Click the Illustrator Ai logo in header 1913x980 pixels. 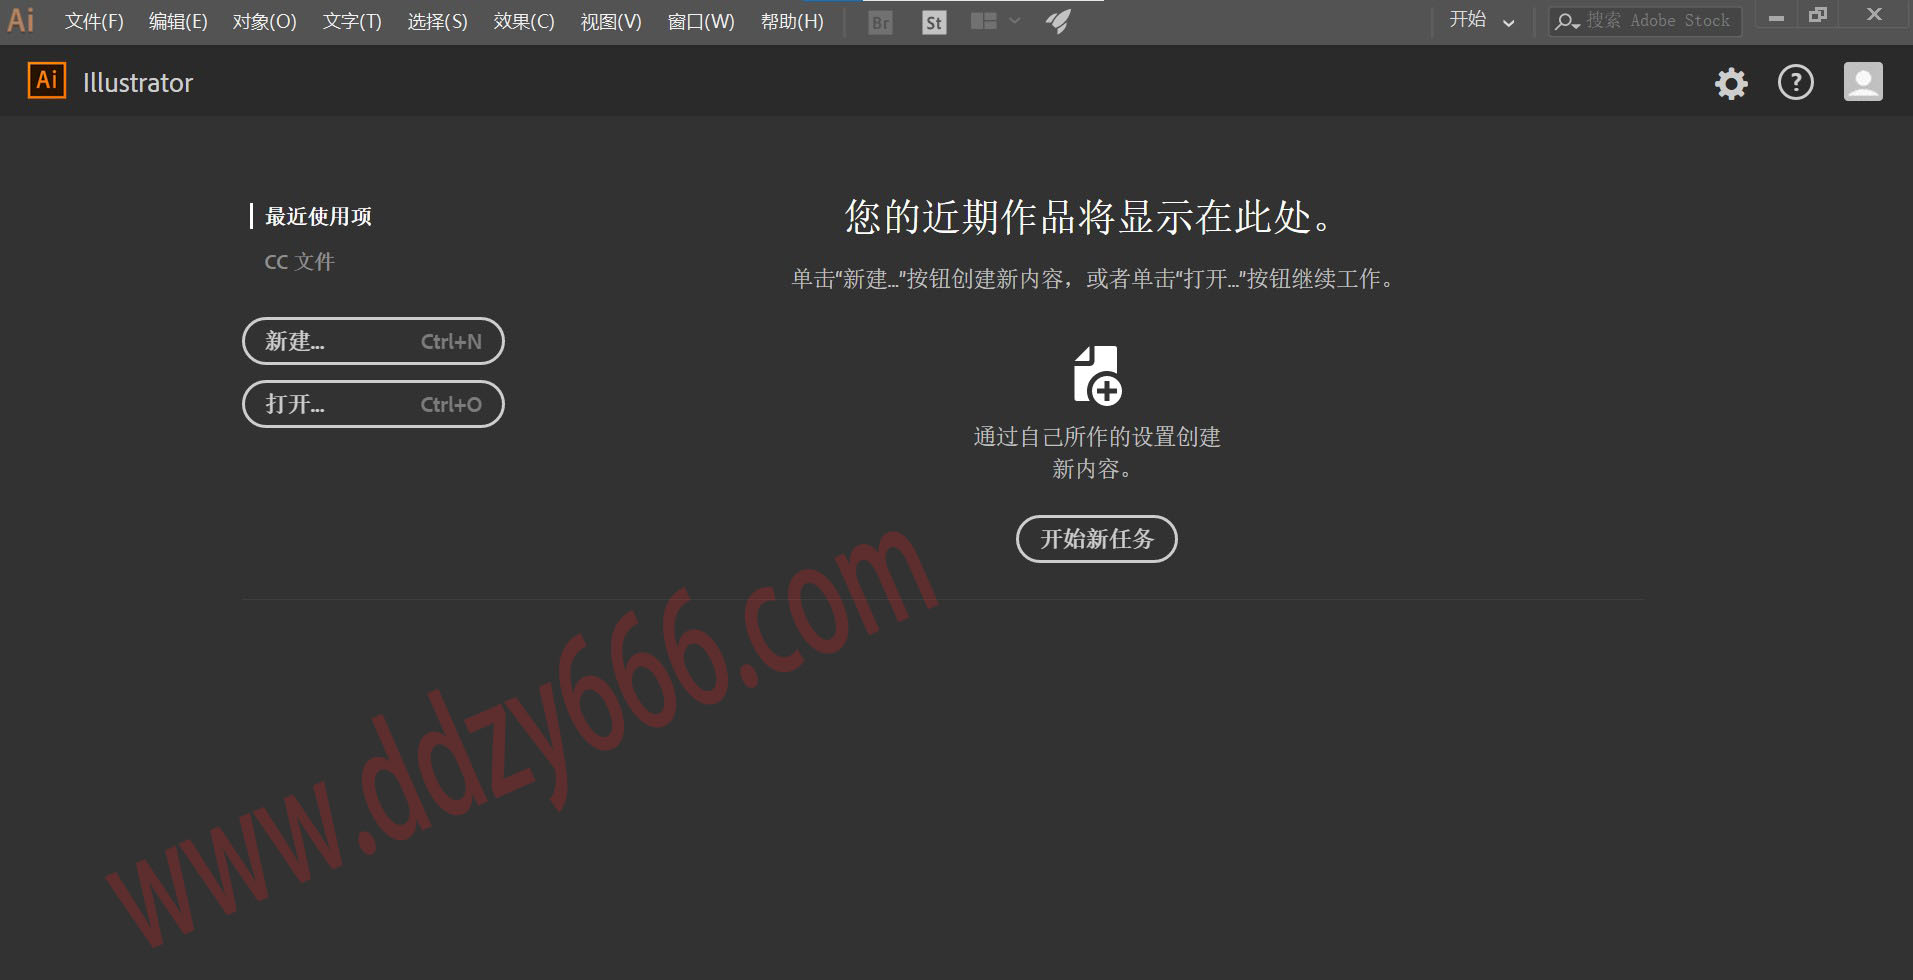coord(47,81)
